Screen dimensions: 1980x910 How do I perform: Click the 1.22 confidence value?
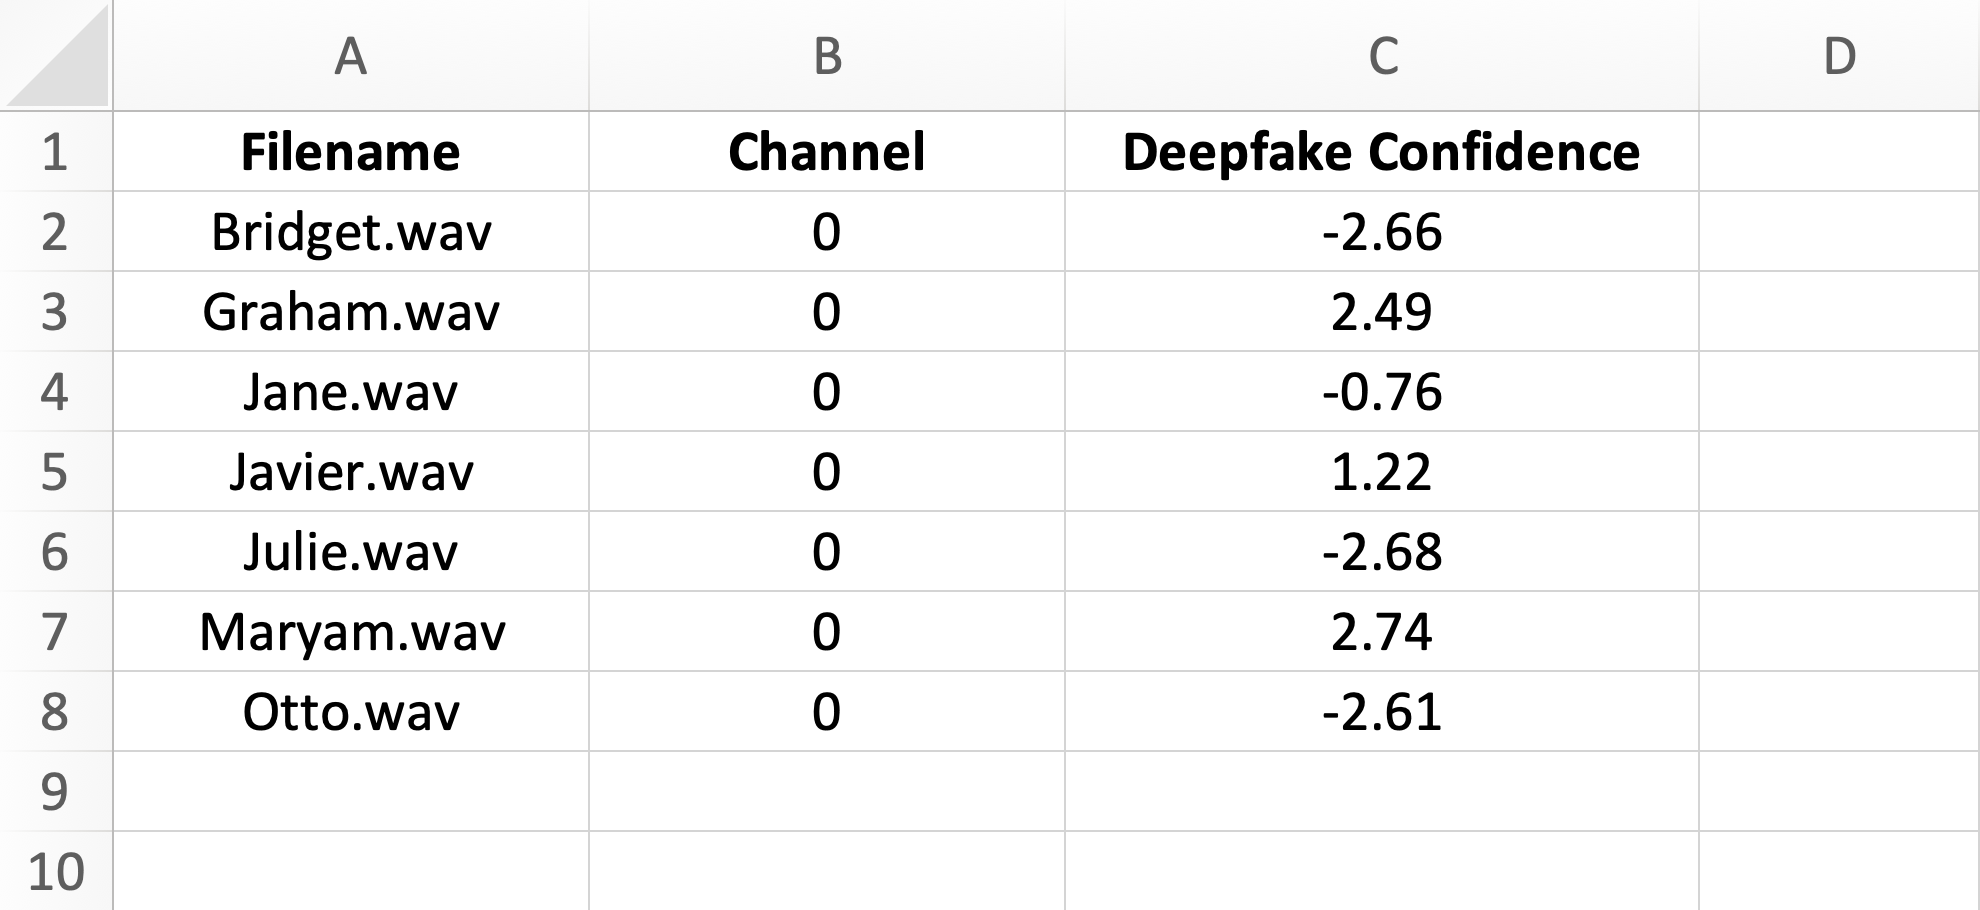(x=1382, y=471)
